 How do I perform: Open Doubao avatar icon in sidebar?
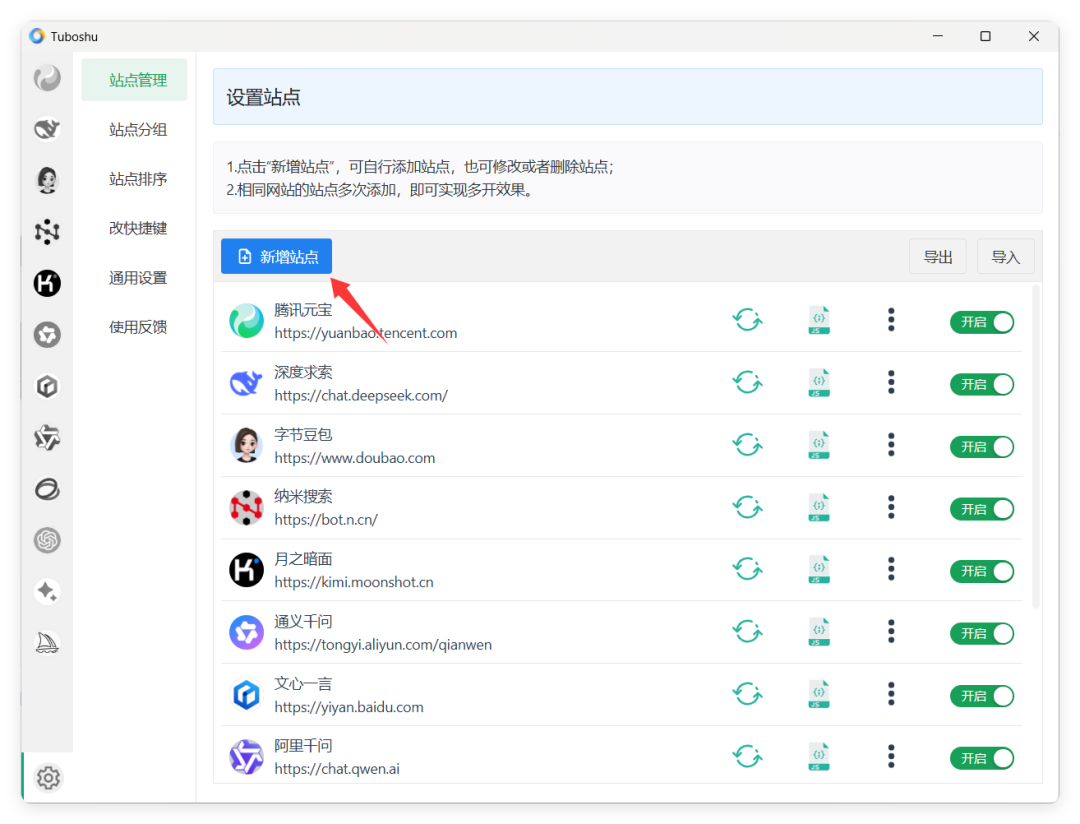pos(47,181)
